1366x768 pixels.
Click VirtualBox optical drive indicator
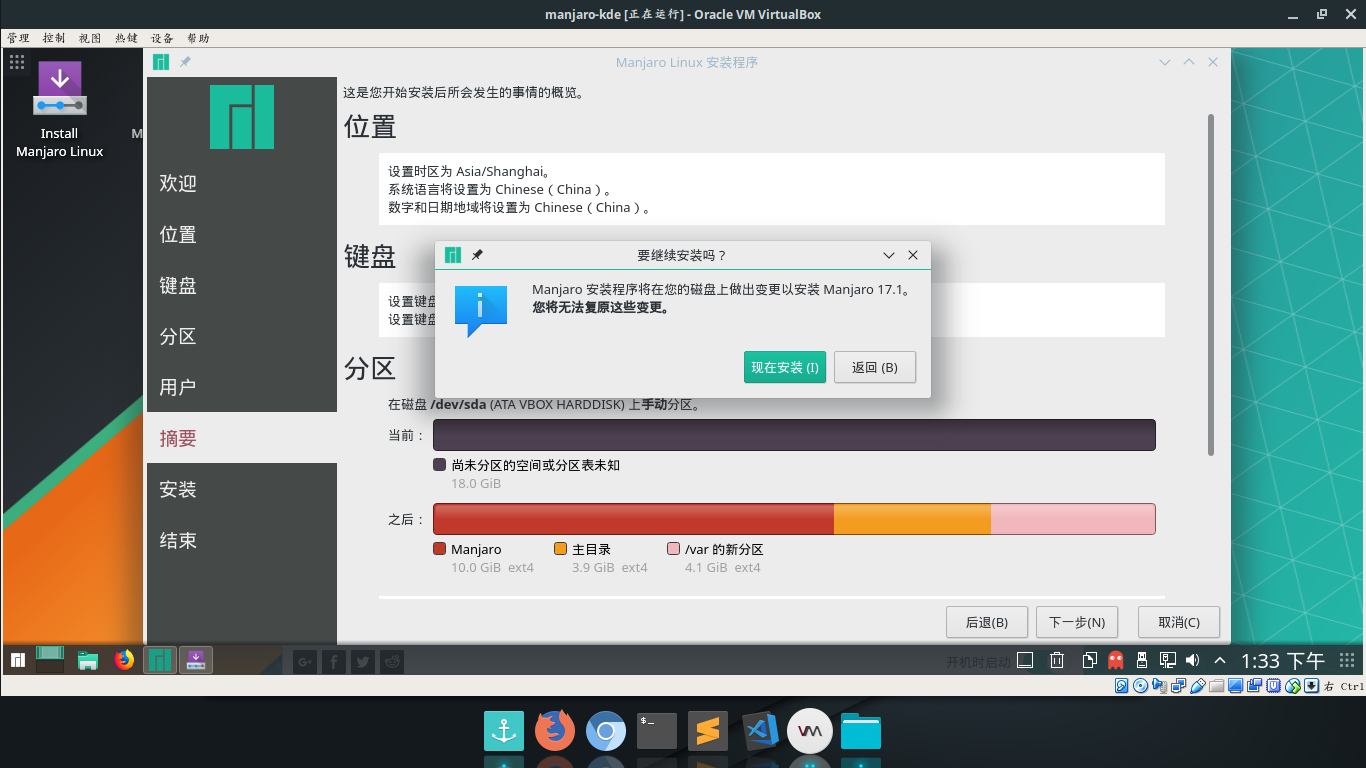point(1139,685)
